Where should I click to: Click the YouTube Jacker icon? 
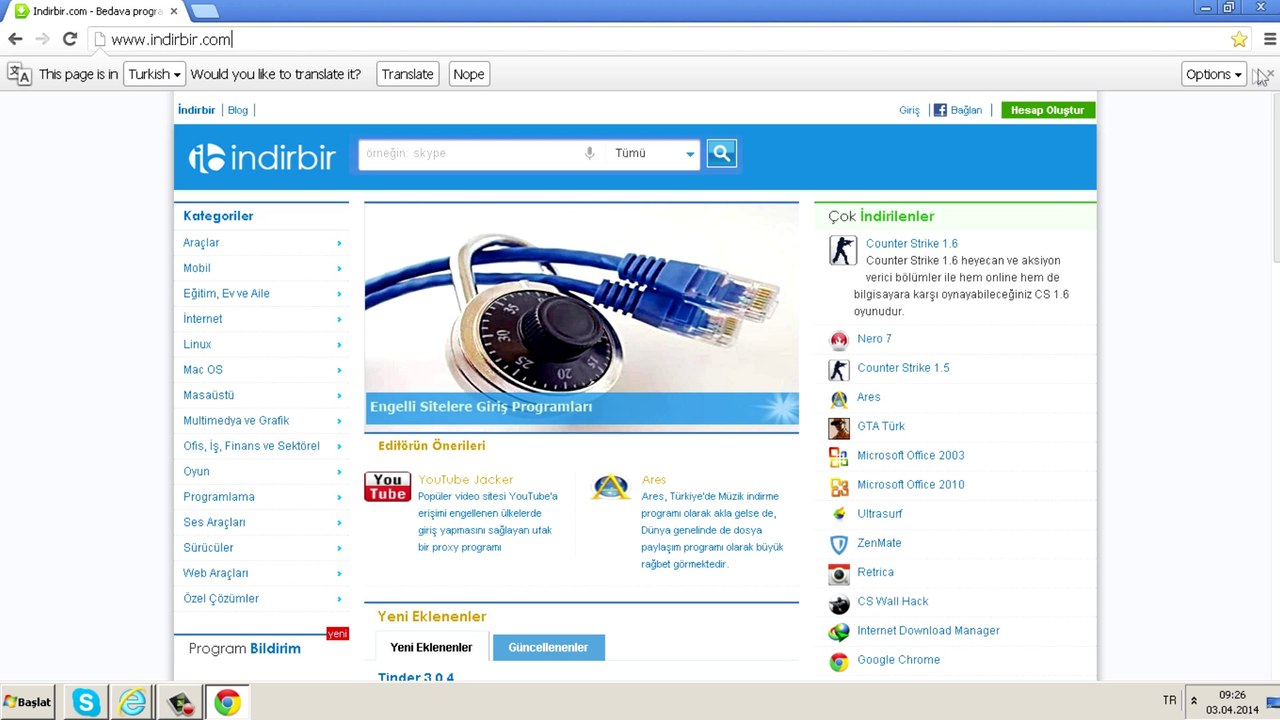[387, 486]
